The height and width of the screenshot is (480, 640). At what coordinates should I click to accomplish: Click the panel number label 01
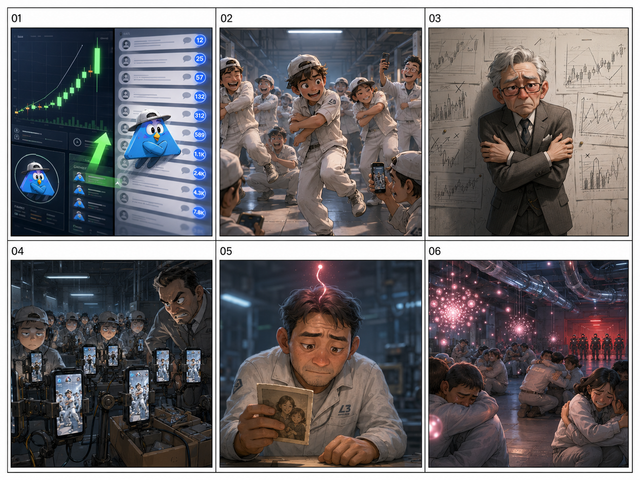16,18
